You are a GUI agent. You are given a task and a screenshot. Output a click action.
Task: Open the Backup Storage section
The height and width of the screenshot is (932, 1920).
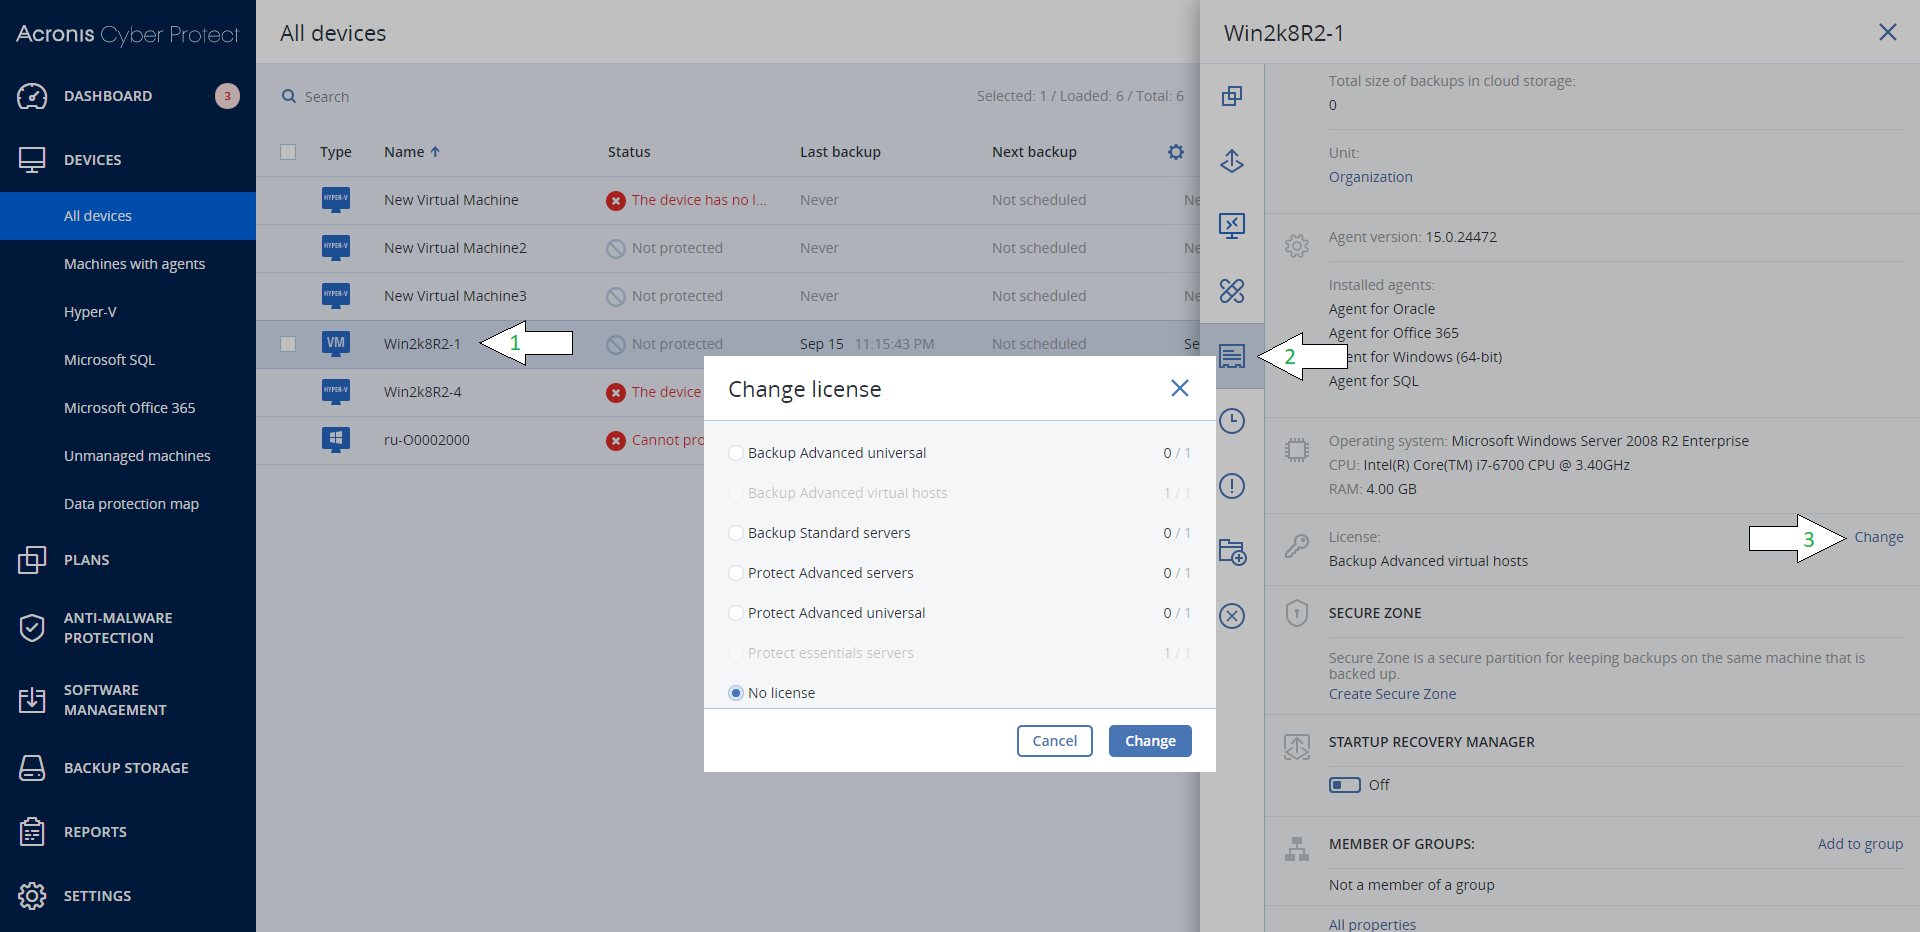click(x=128, y=768)
